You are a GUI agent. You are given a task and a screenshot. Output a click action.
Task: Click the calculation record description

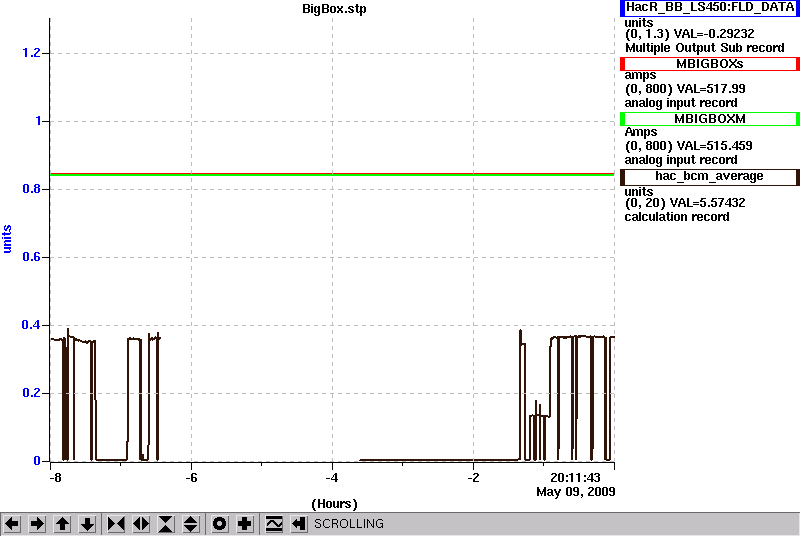point(677,217)
